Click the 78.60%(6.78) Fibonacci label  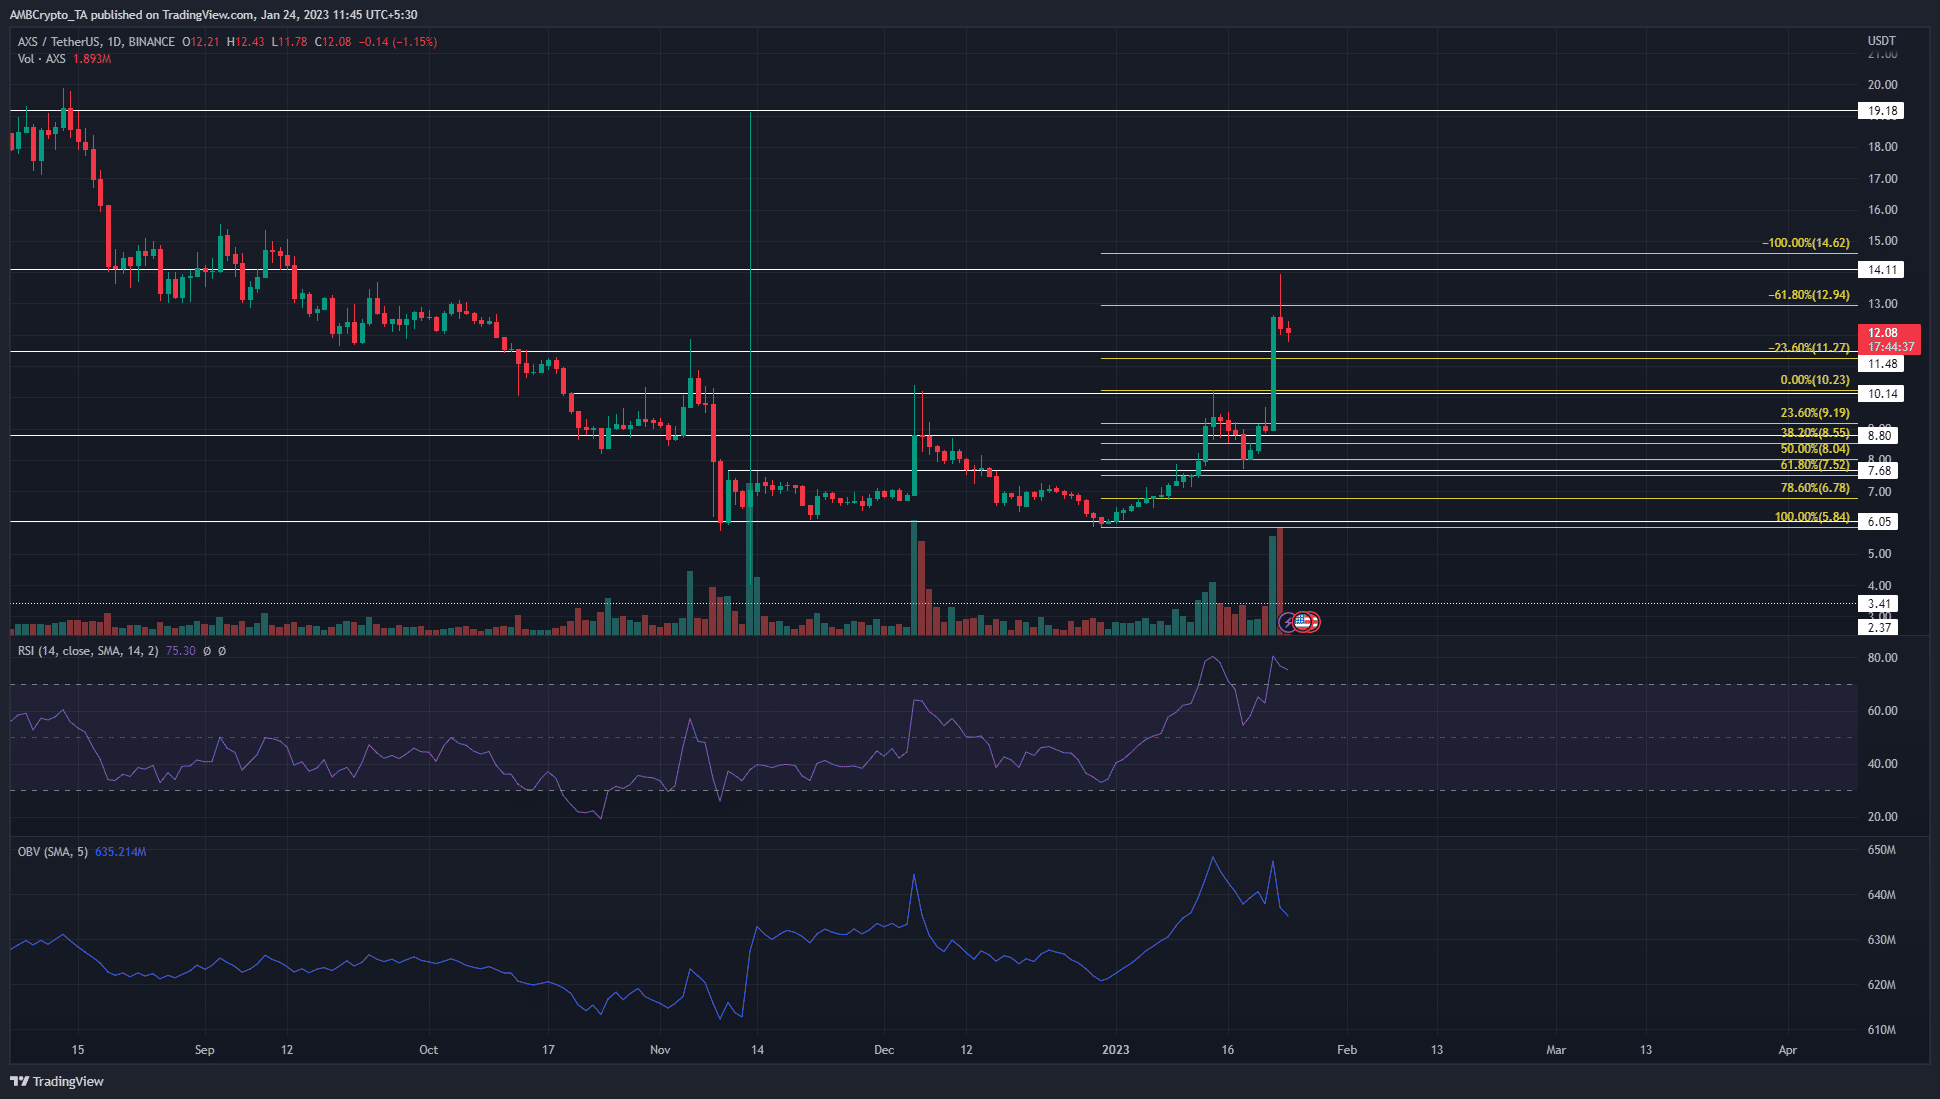pos(1815,488)
